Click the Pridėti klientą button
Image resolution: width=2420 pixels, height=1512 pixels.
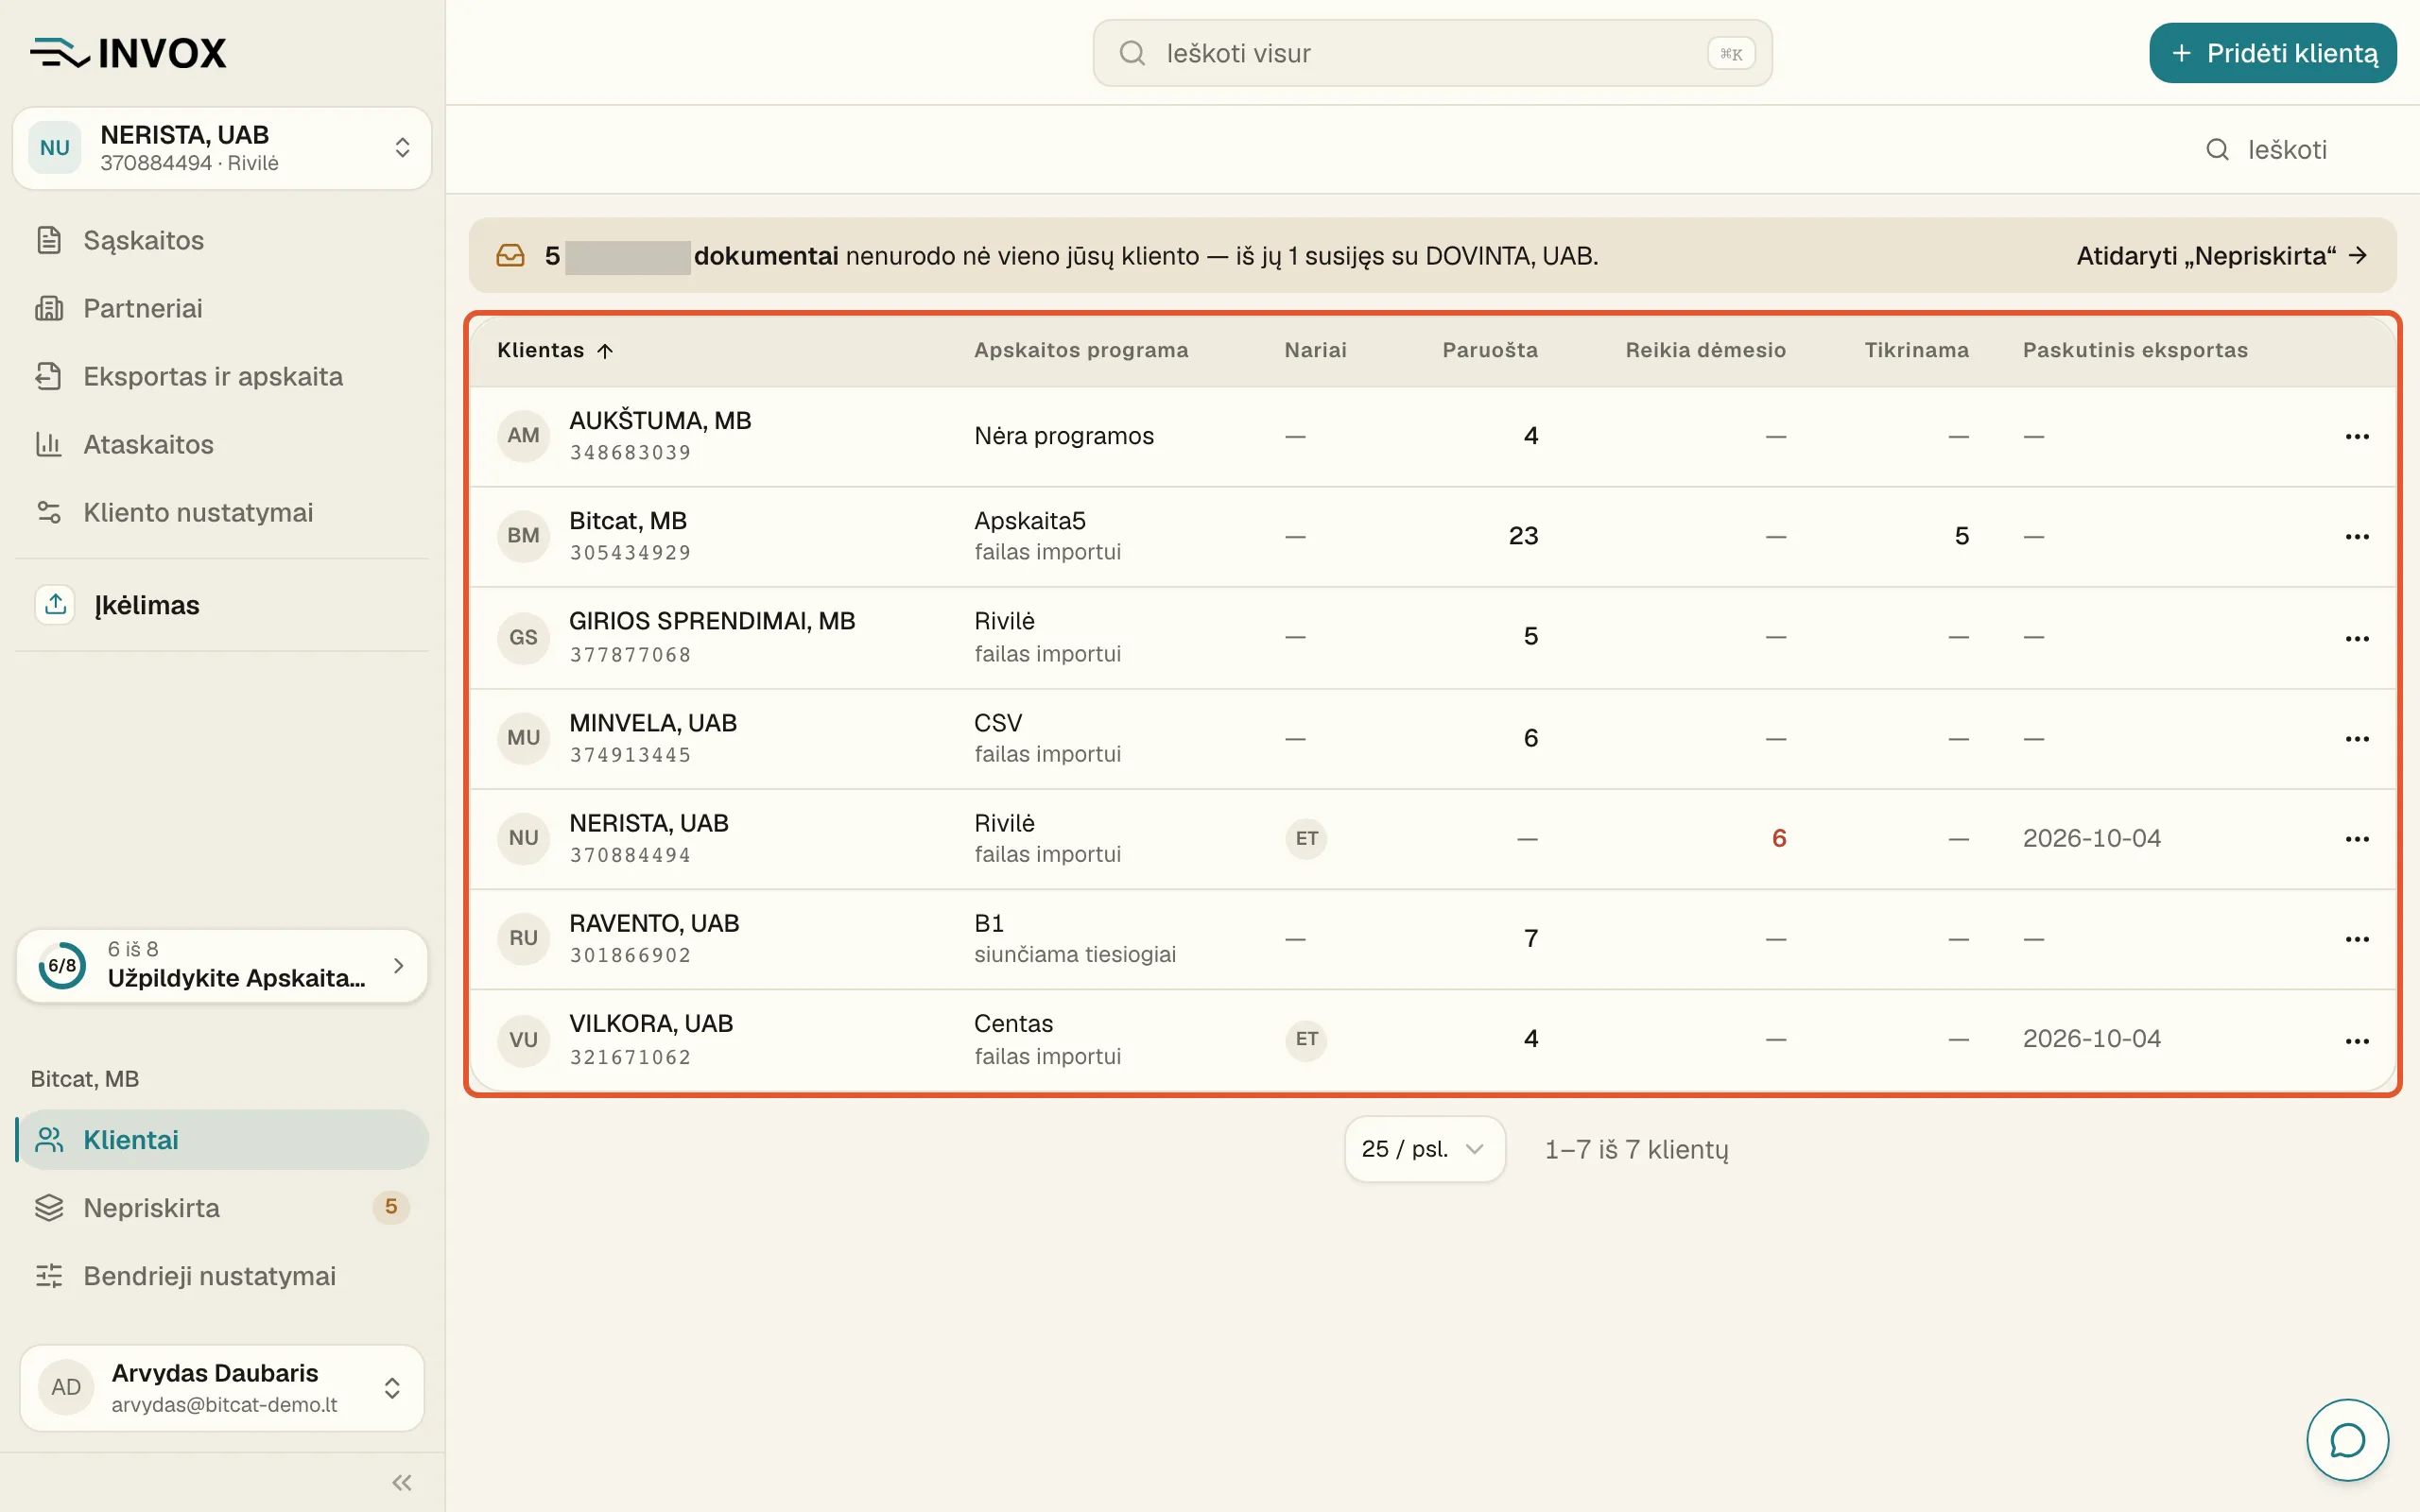2272,53
